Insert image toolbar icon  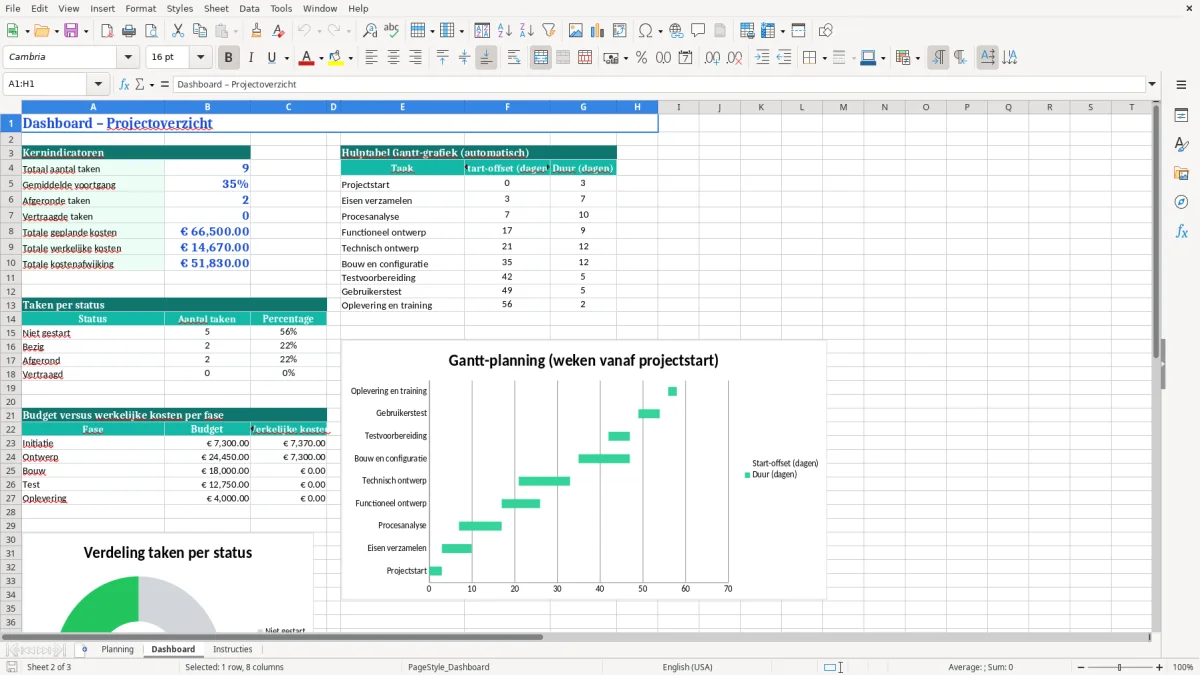[576, 31]
